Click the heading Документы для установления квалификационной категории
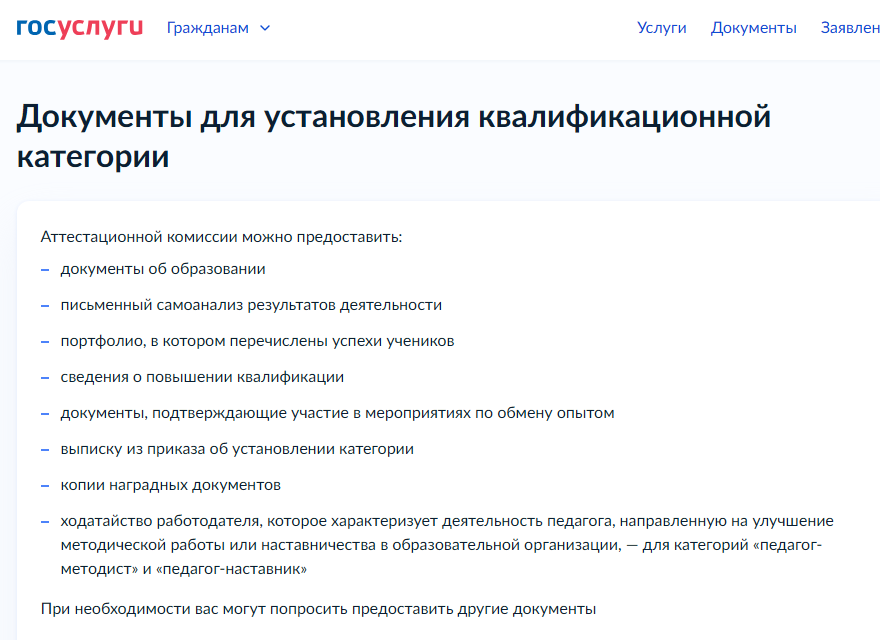This screenshot has height=640, width=880. coord(393,136)
